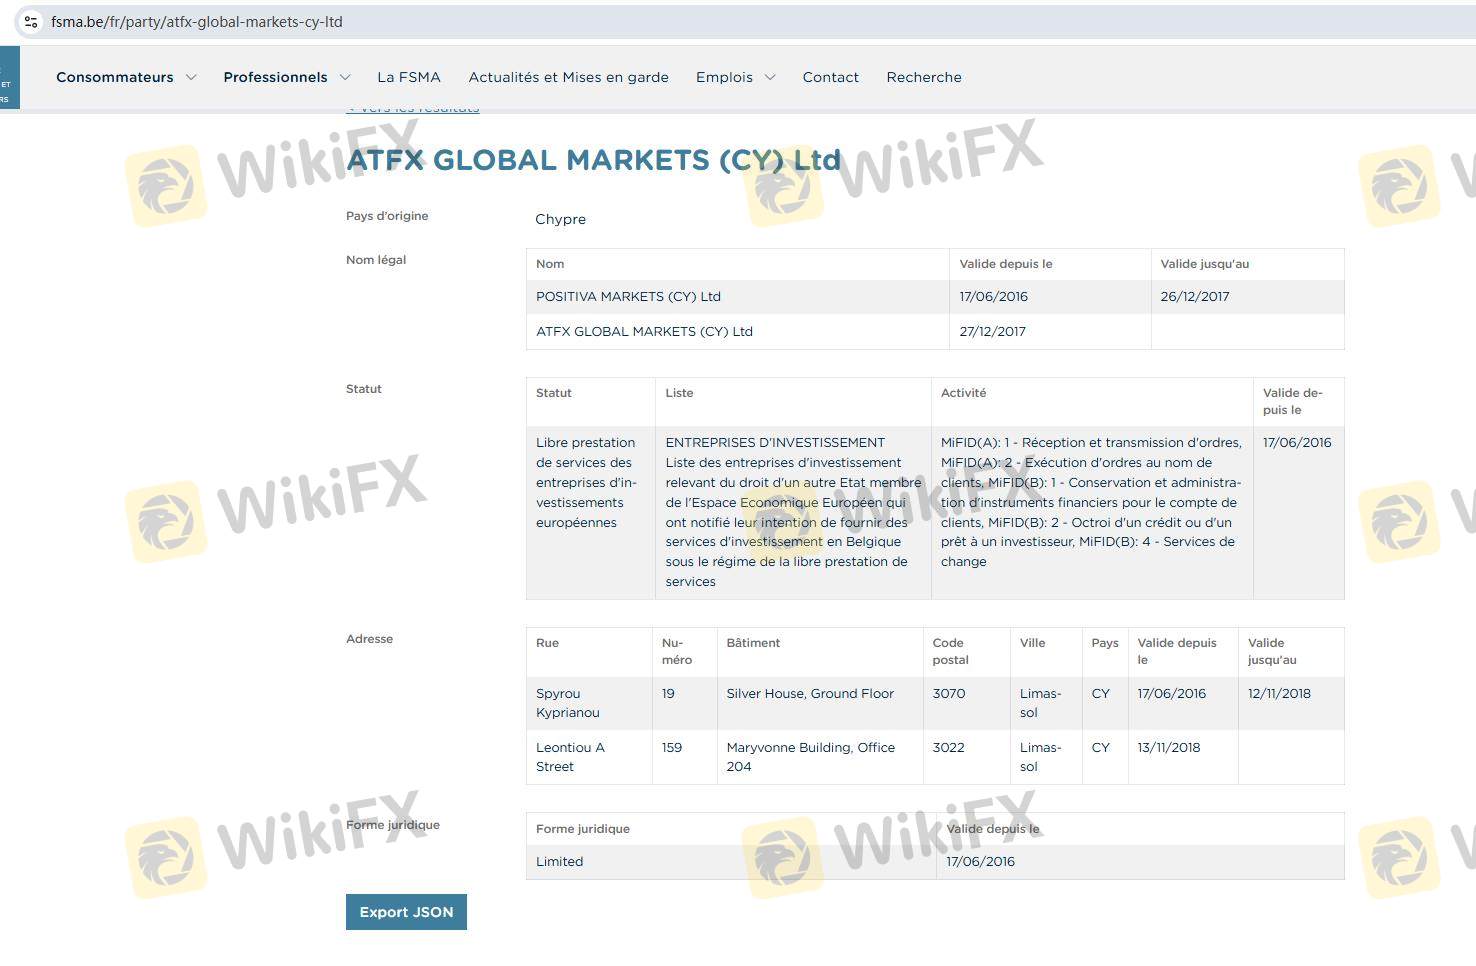Click the browser URL address field

600,21
